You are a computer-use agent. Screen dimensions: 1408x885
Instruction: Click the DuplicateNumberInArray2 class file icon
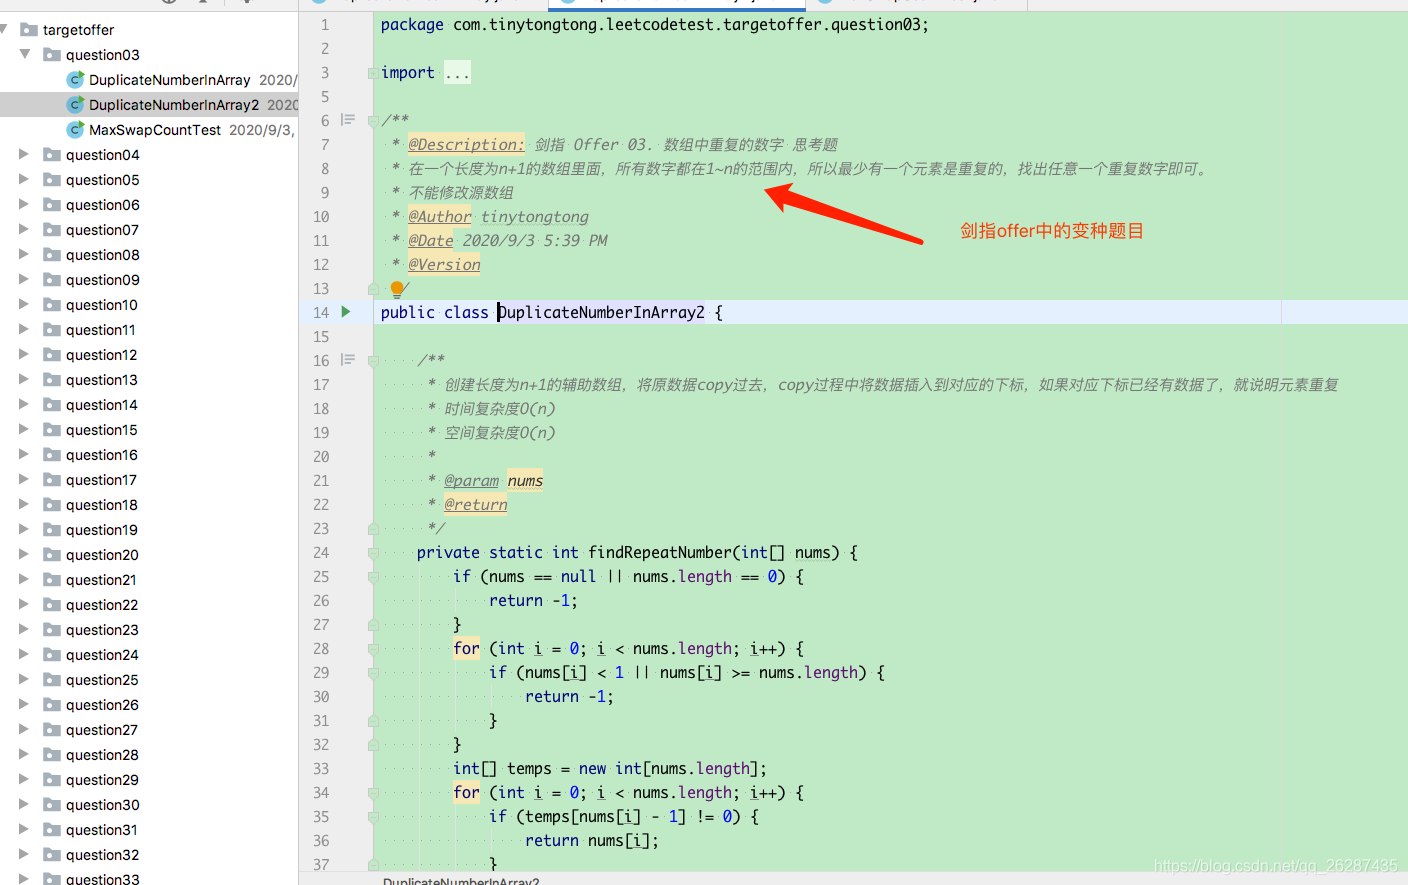(x=75, y=104)
